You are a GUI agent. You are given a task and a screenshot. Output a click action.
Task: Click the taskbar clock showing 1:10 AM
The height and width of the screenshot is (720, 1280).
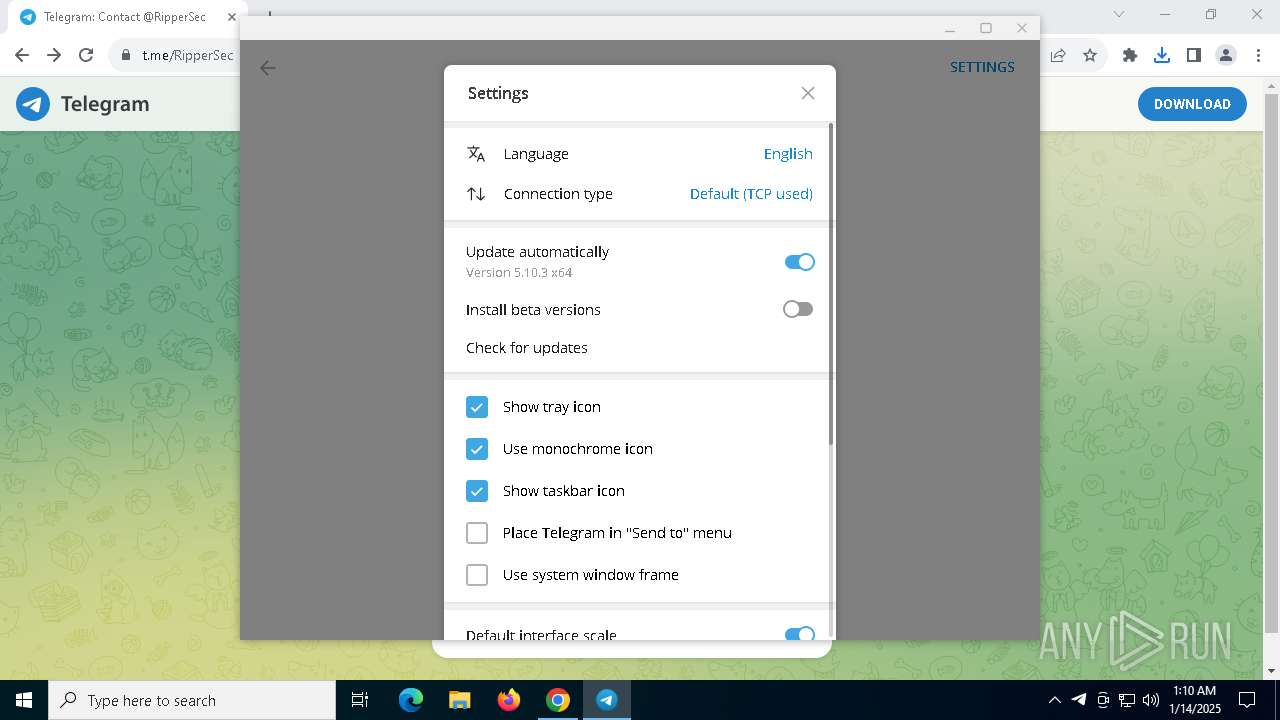tap(1193, 700)
